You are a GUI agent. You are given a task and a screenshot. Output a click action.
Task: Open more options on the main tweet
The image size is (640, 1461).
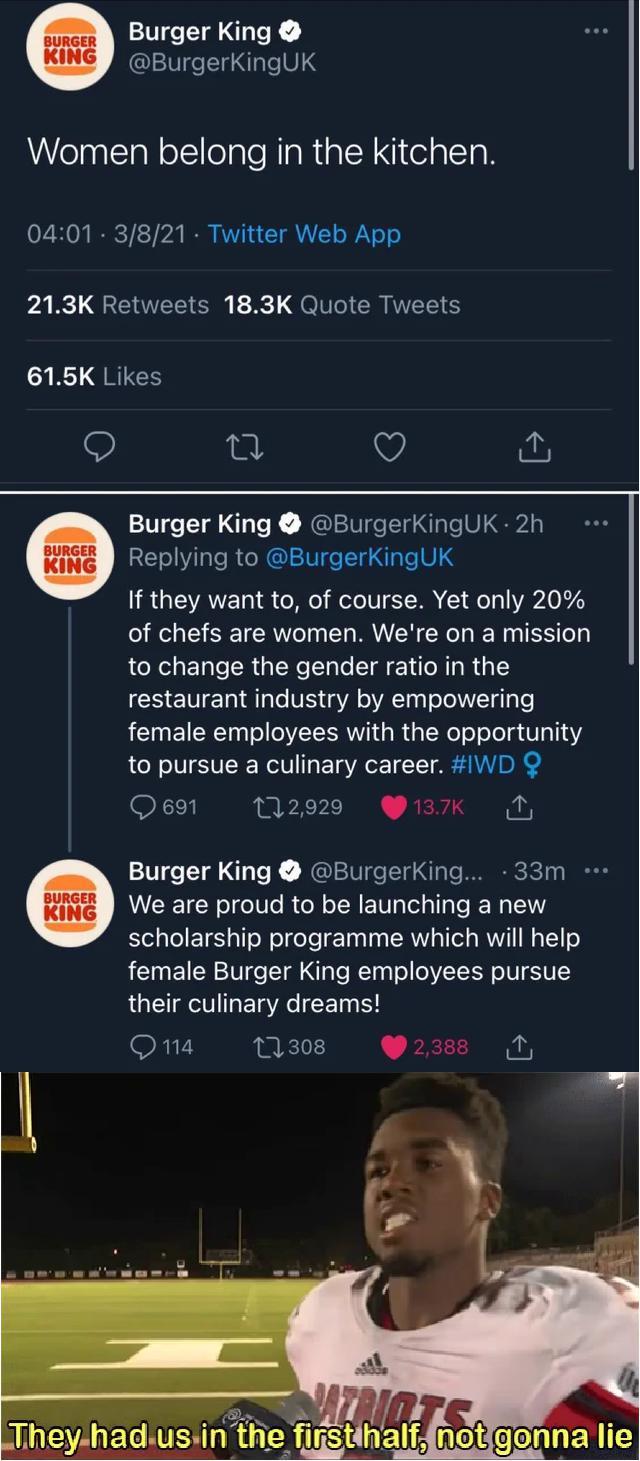596,31
